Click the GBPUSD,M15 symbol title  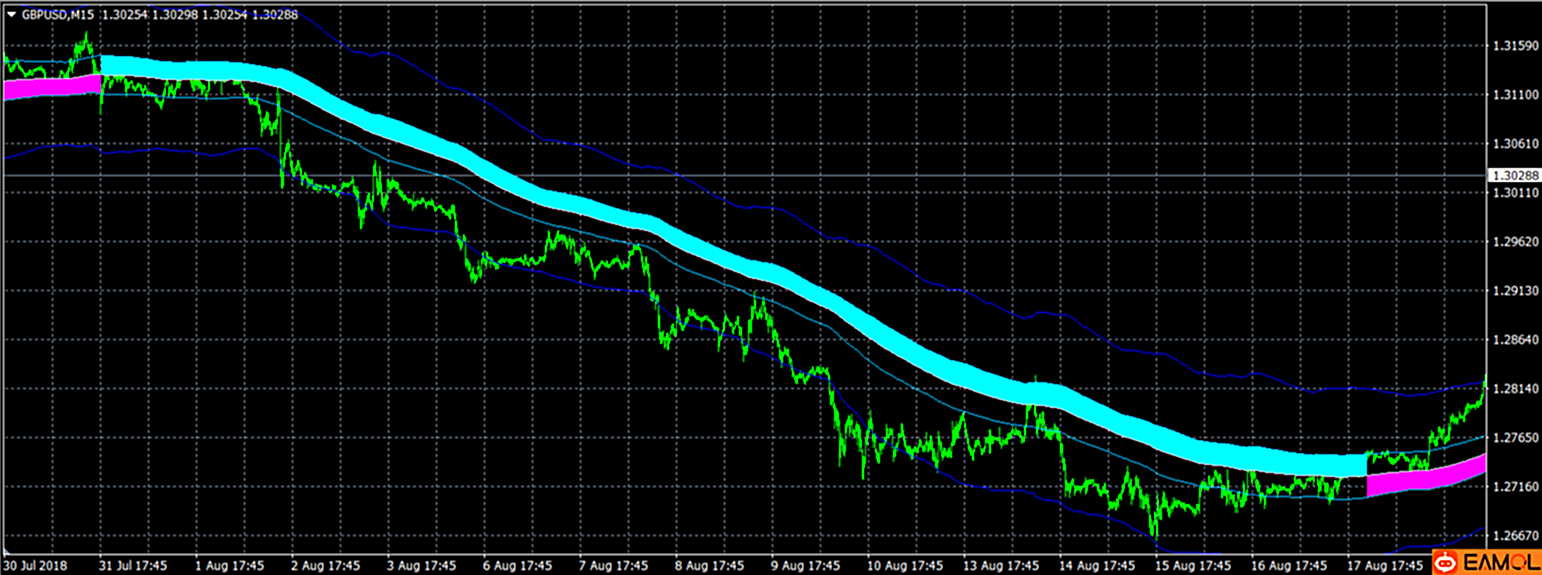coord(58,14)
